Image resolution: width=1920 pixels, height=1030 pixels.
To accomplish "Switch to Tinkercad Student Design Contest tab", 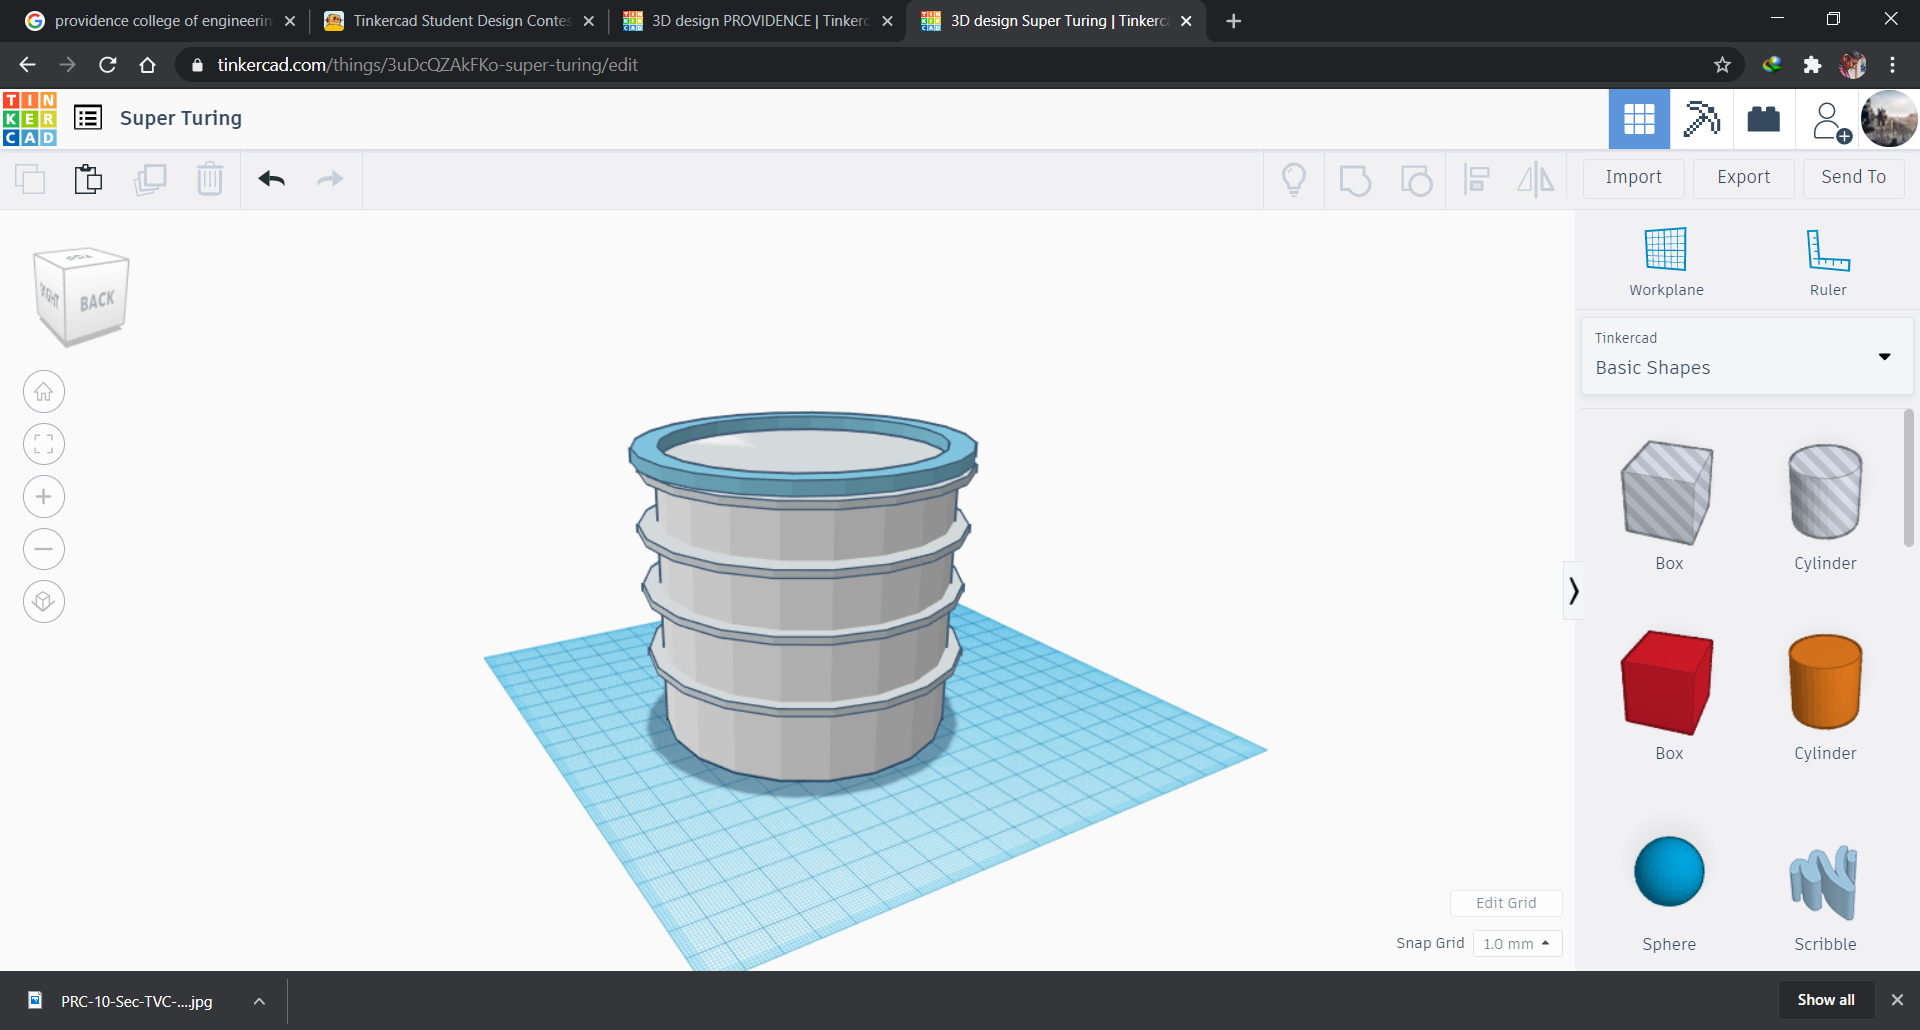I will [459, 21].
